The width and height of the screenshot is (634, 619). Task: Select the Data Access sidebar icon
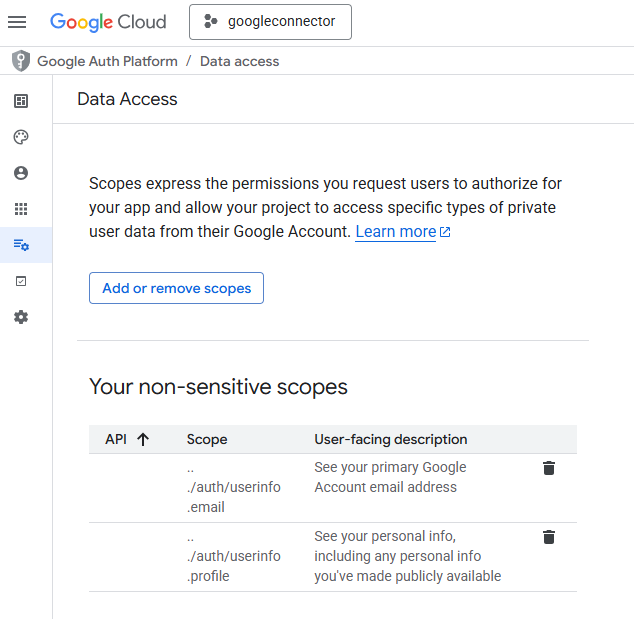pyautogui.click(x=21, y=245)
